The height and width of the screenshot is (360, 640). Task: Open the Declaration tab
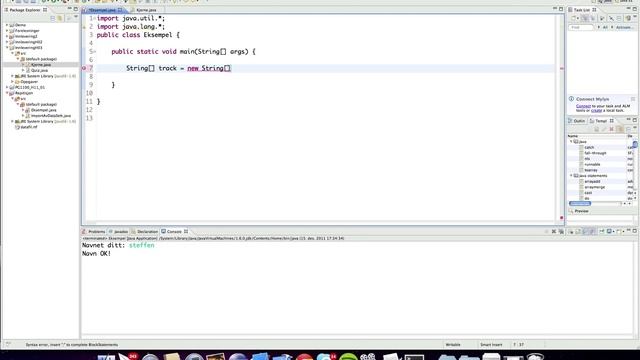click(x=144, y=231)
